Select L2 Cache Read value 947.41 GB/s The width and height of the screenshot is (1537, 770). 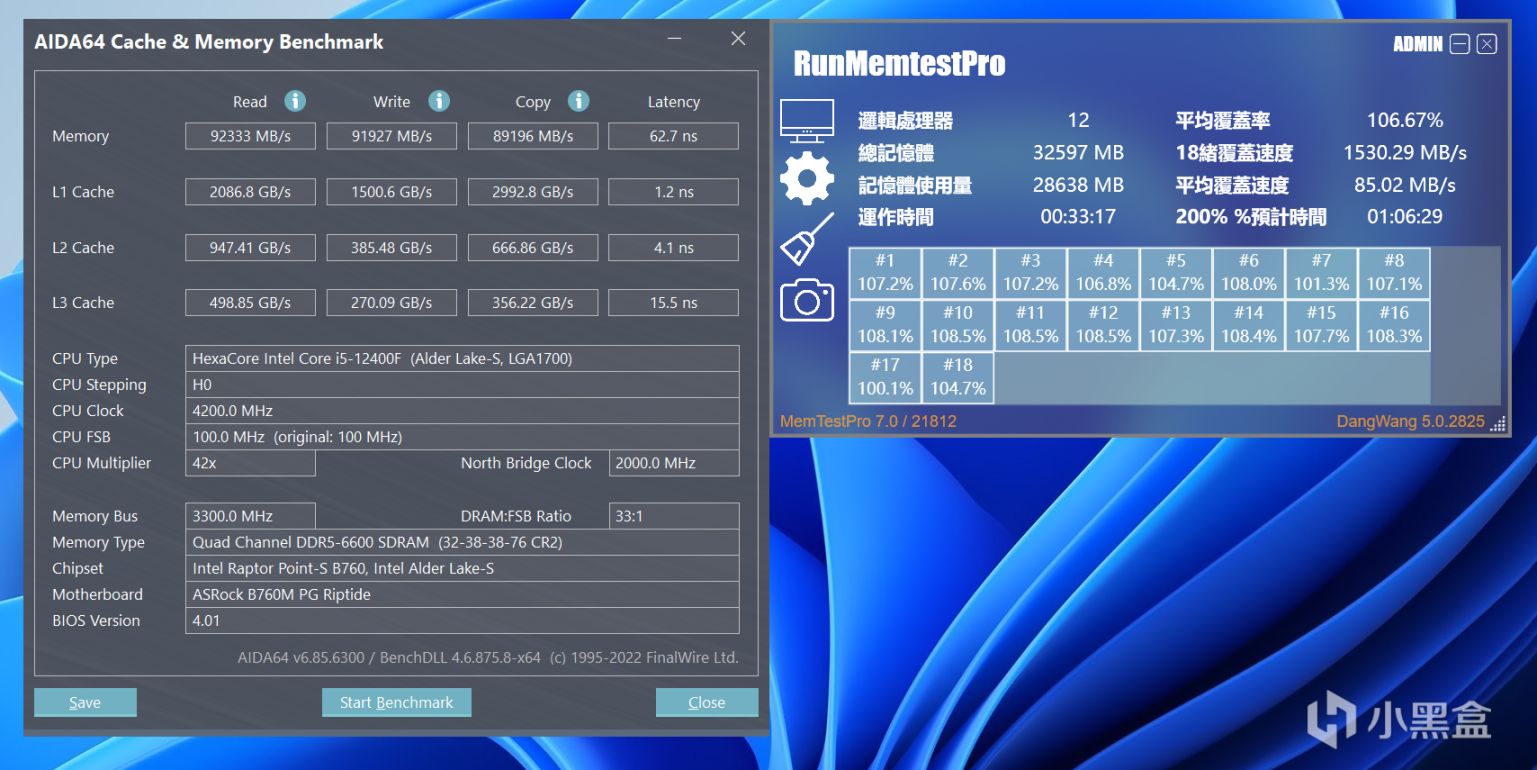[x=250, y=247]
